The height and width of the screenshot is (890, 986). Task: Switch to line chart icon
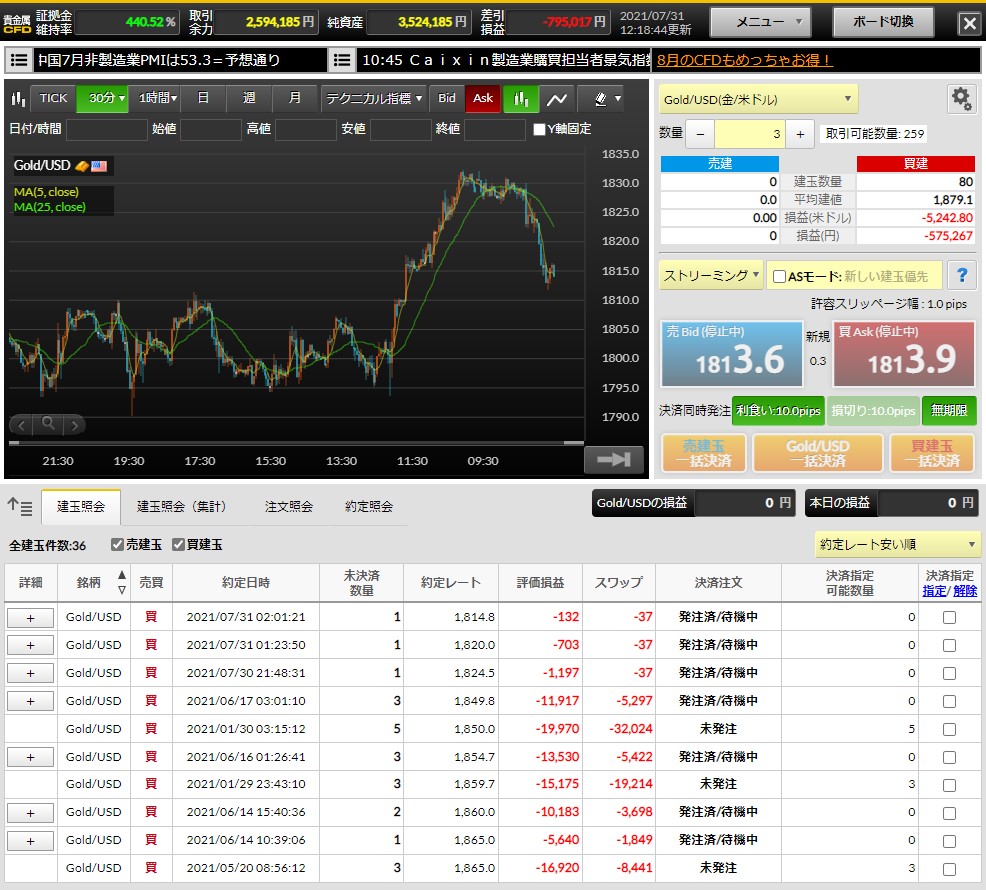557,99
